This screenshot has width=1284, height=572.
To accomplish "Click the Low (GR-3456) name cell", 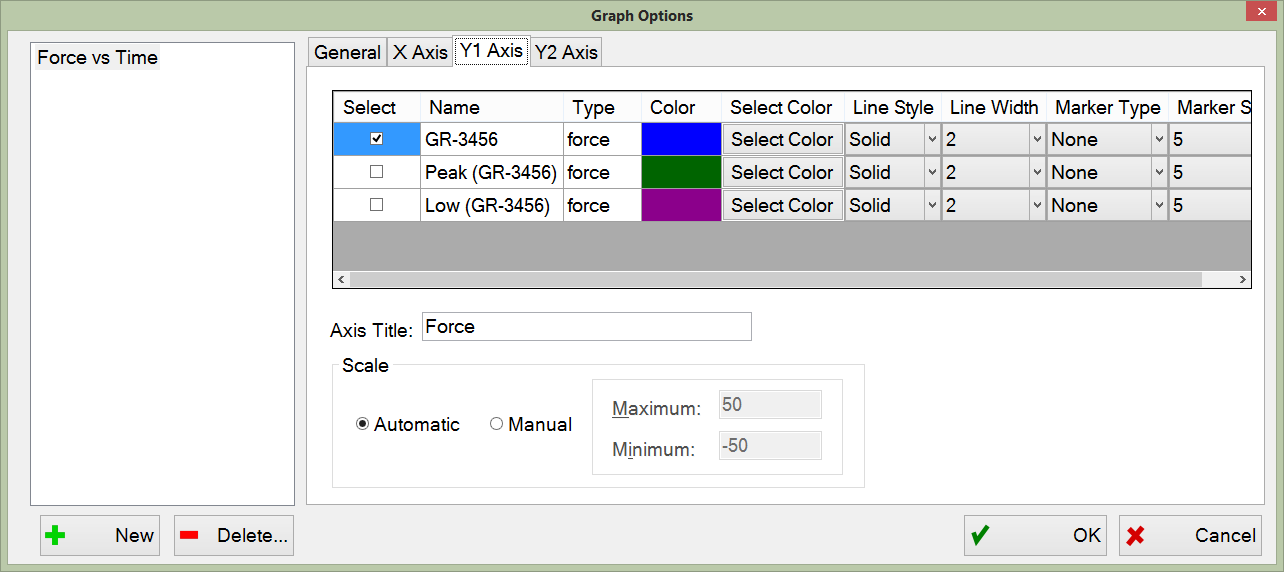I will pos(492,205).
